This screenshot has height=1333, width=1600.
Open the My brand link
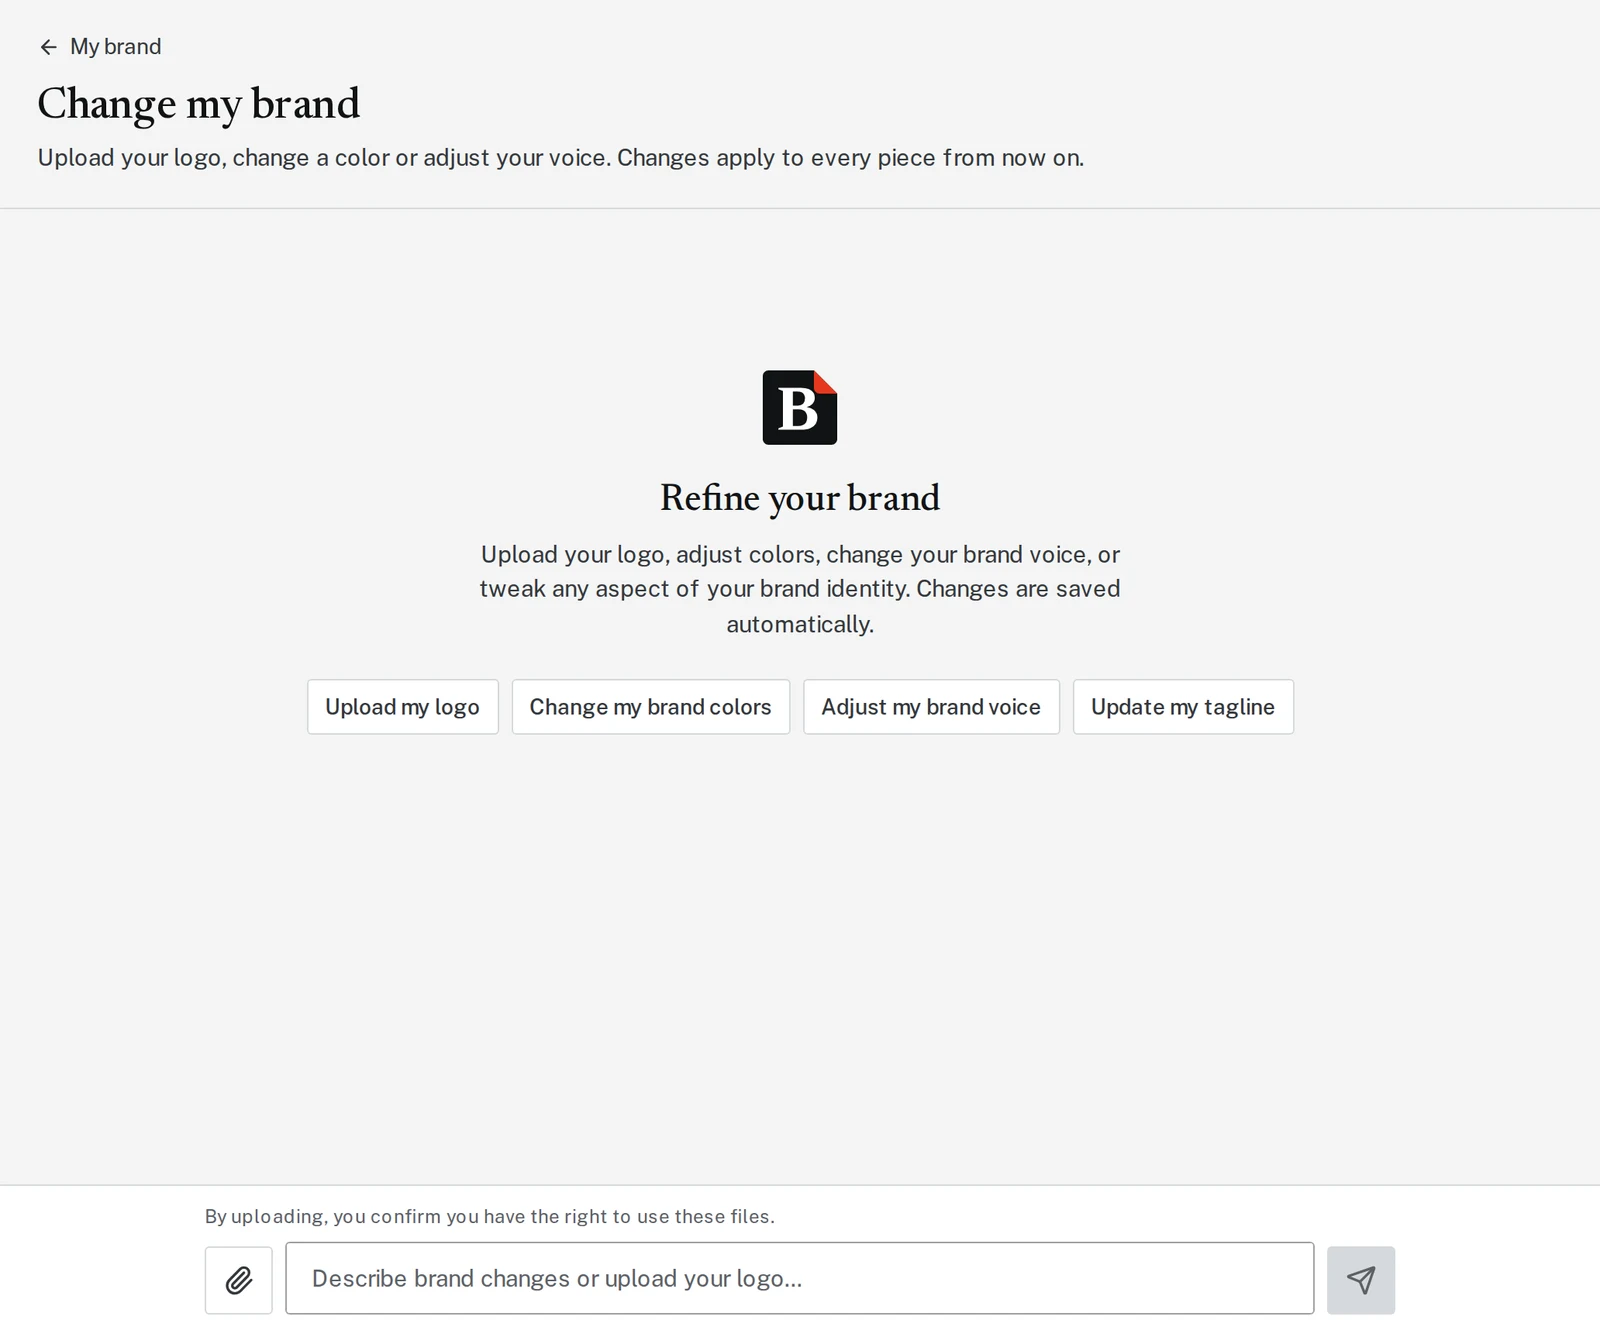coord(115,47)
